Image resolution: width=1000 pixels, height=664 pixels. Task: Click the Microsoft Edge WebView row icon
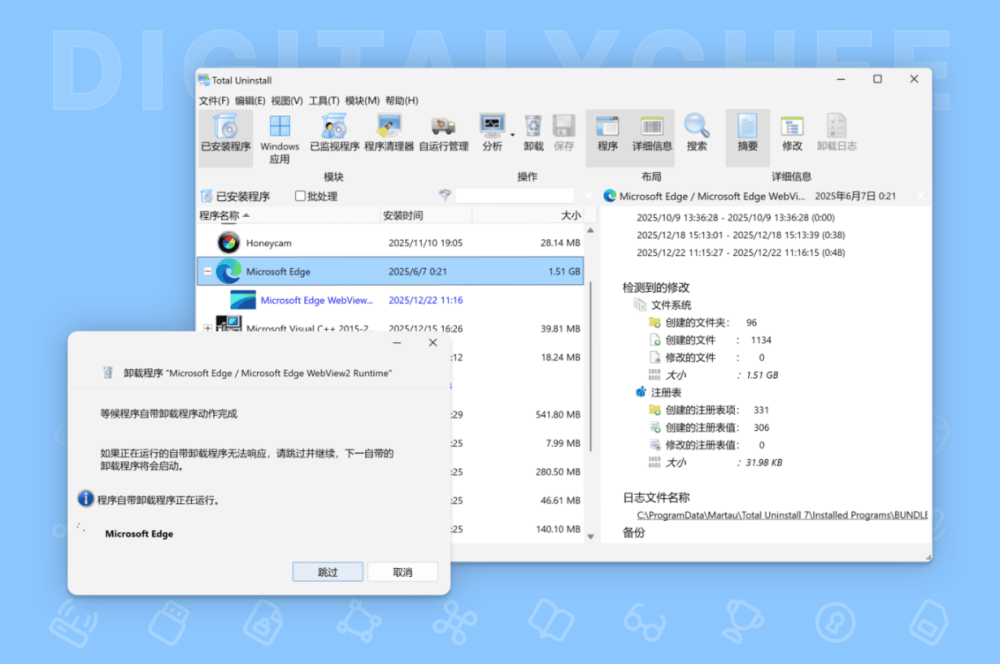point(243,300)
